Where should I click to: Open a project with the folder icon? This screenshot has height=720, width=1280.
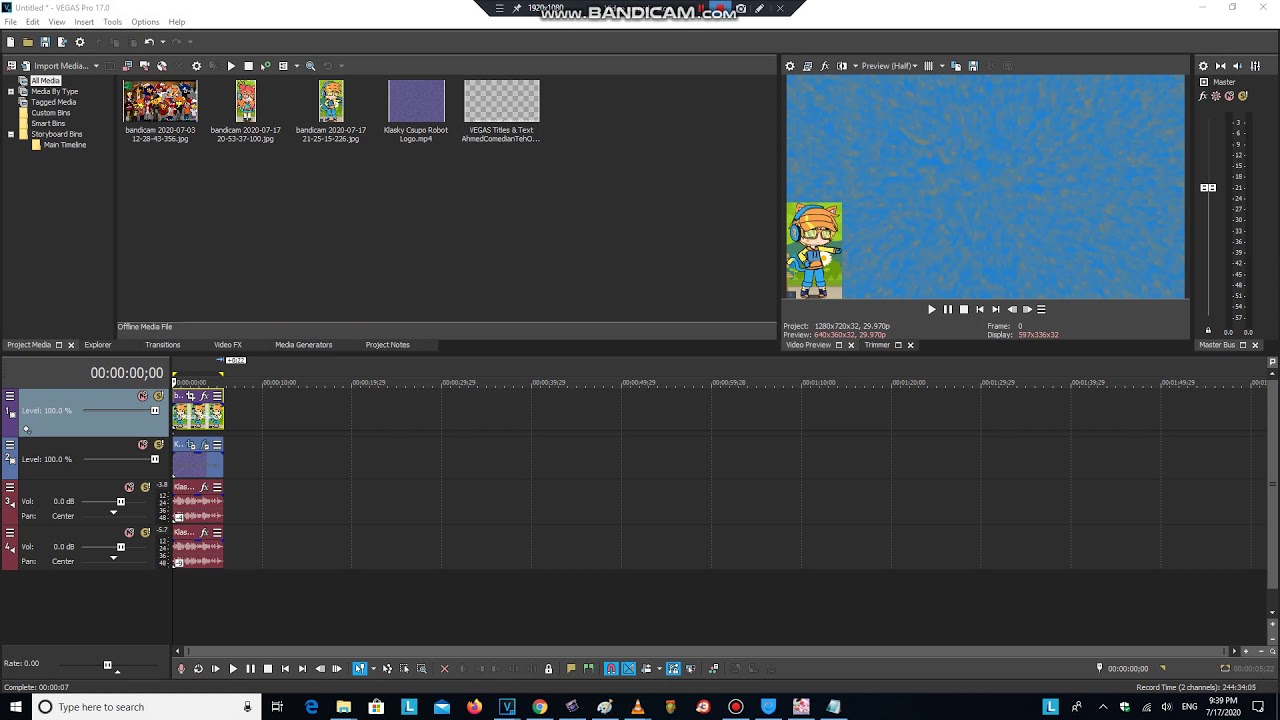tap(28, 42)
